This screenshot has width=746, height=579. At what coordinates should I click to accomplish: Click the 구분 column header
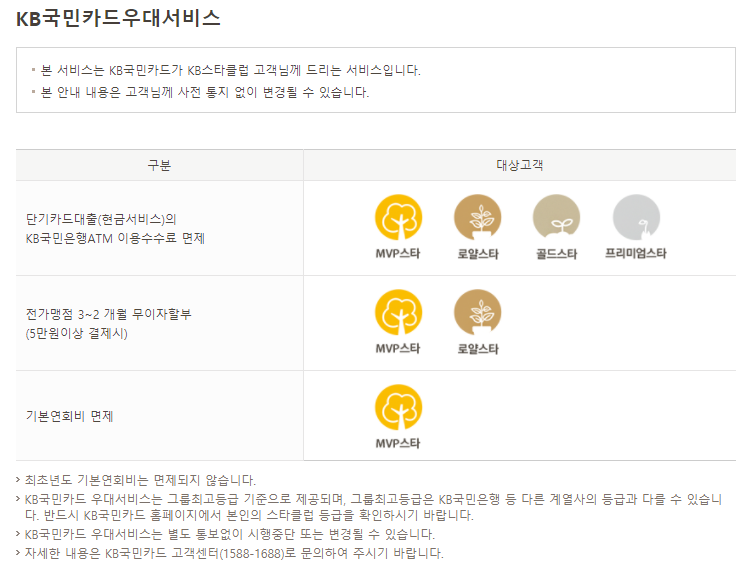(x=159, y=165)
